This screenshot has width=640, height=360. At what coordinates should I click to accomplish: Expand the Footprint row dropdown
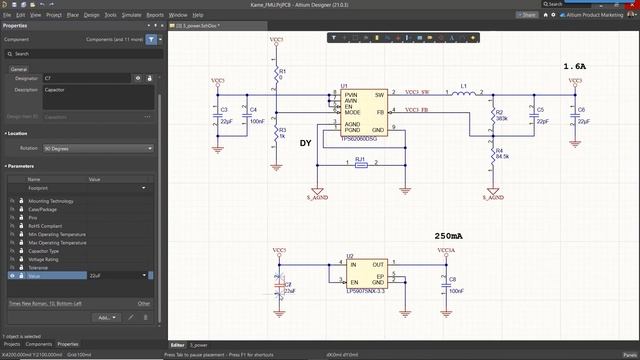(144, 188)
